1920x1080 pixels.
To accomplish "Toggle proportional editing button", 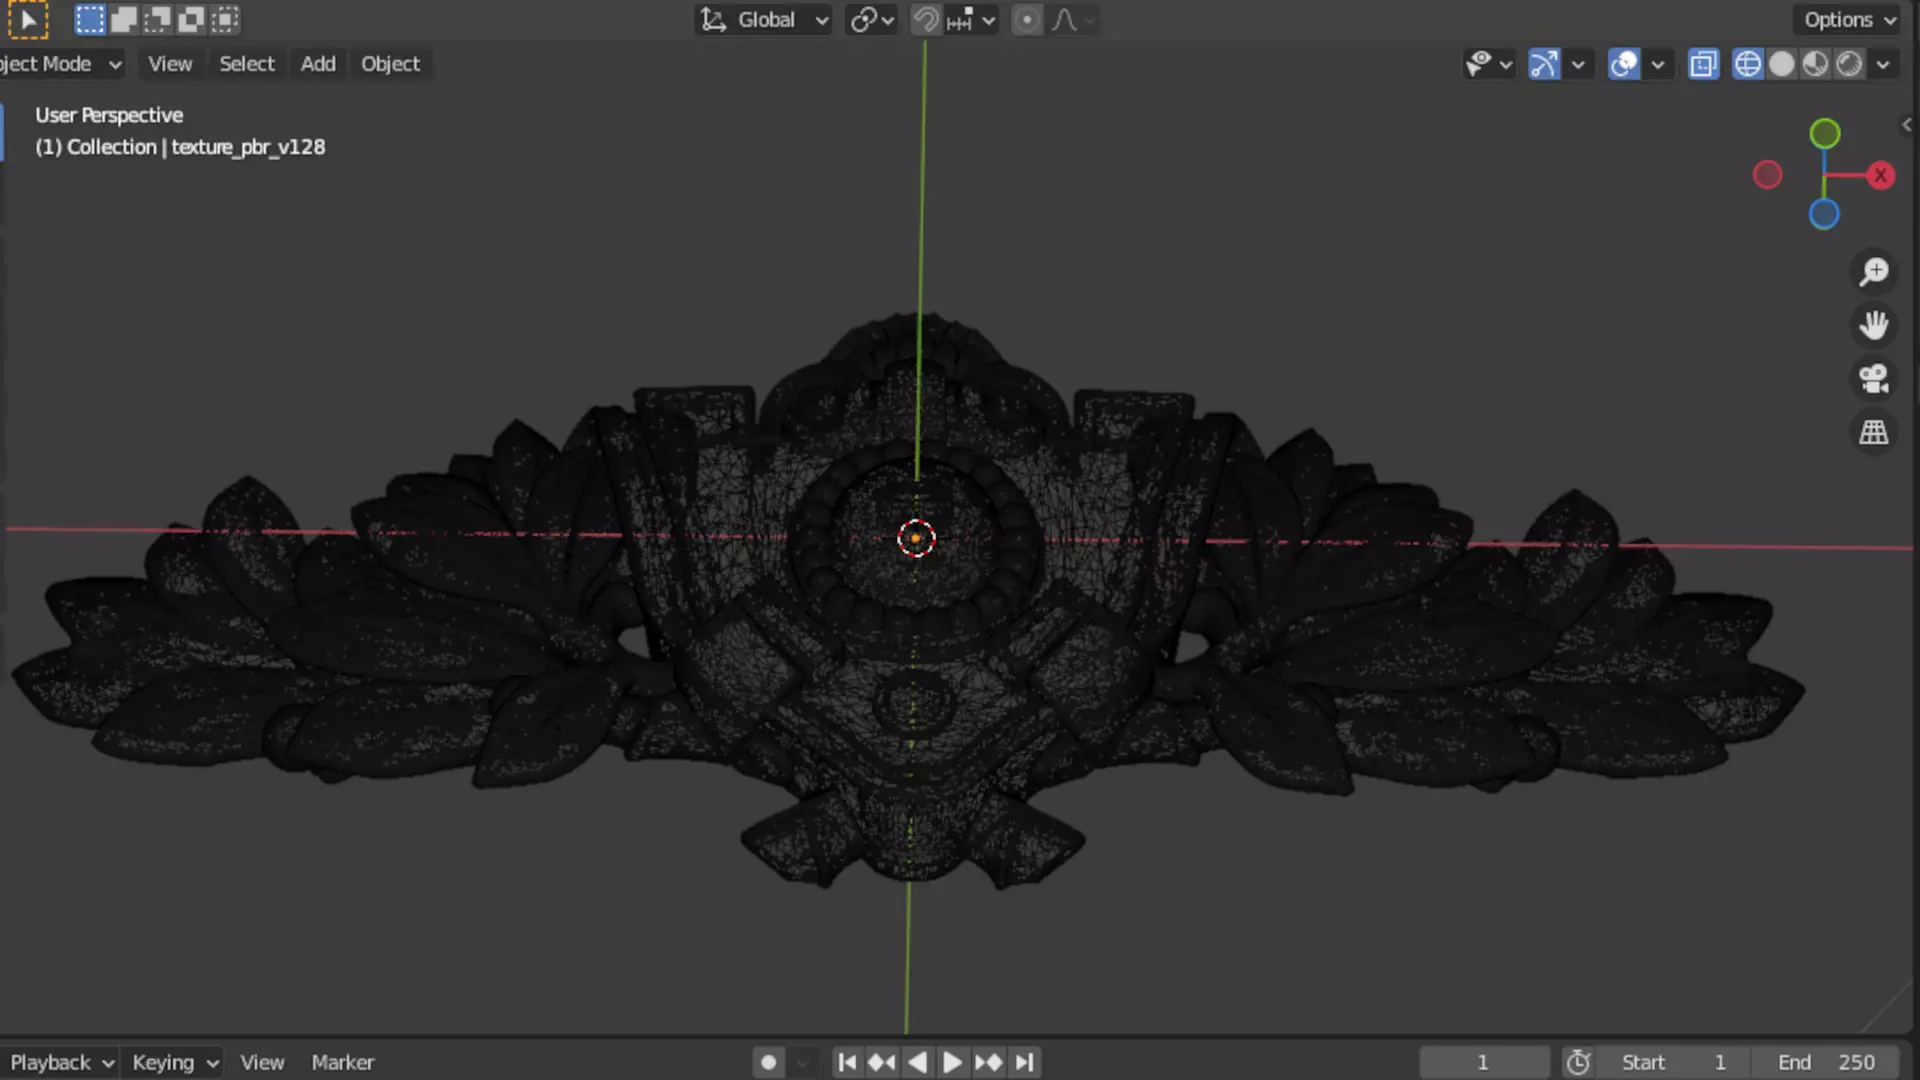I will click(x=1026, y=20).
